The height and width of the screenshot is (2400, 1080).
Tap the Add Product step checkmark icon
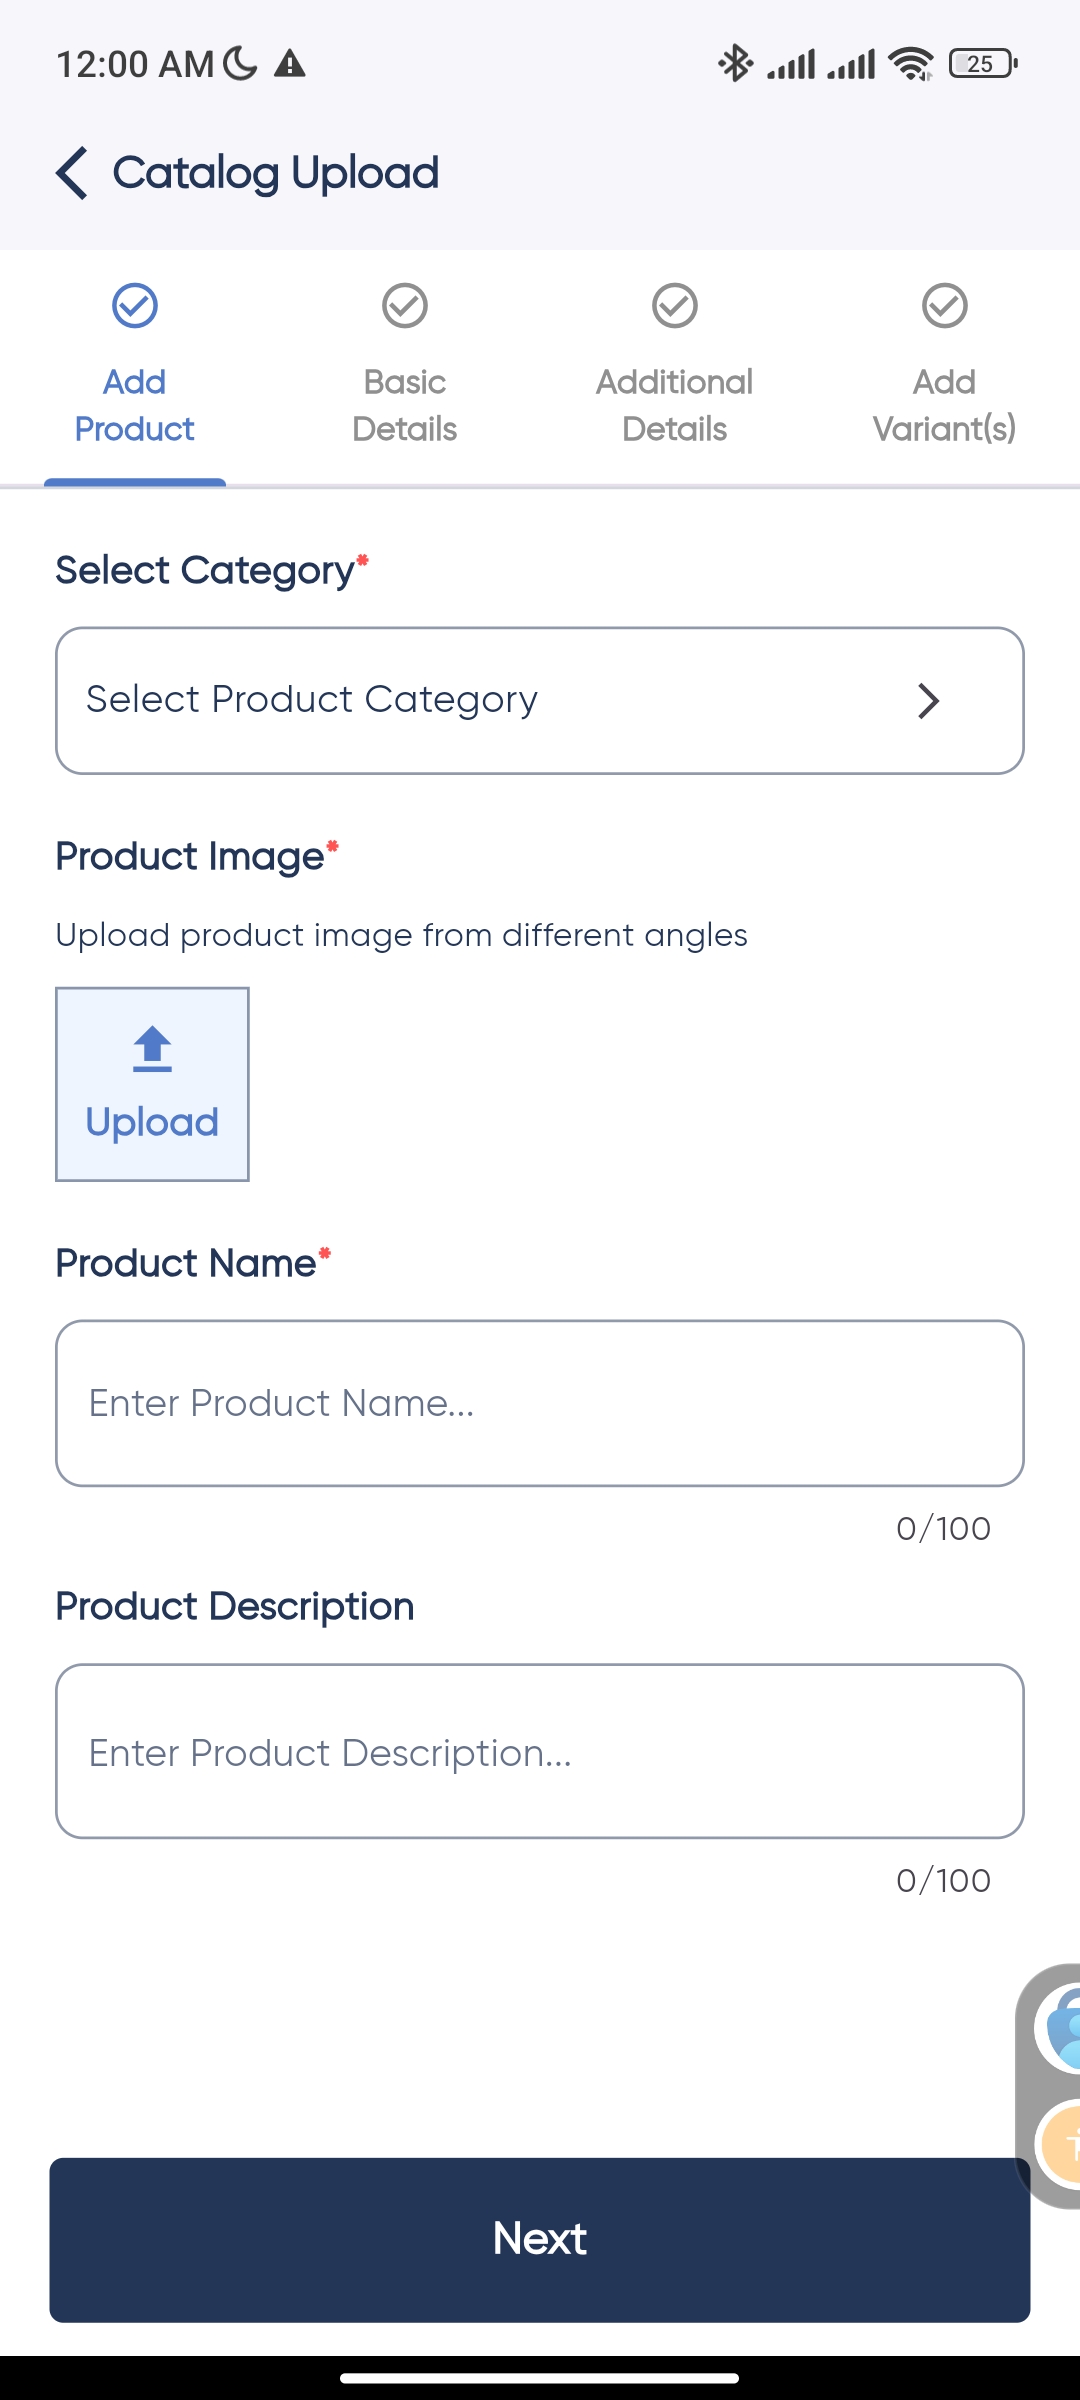coord(135,306)
